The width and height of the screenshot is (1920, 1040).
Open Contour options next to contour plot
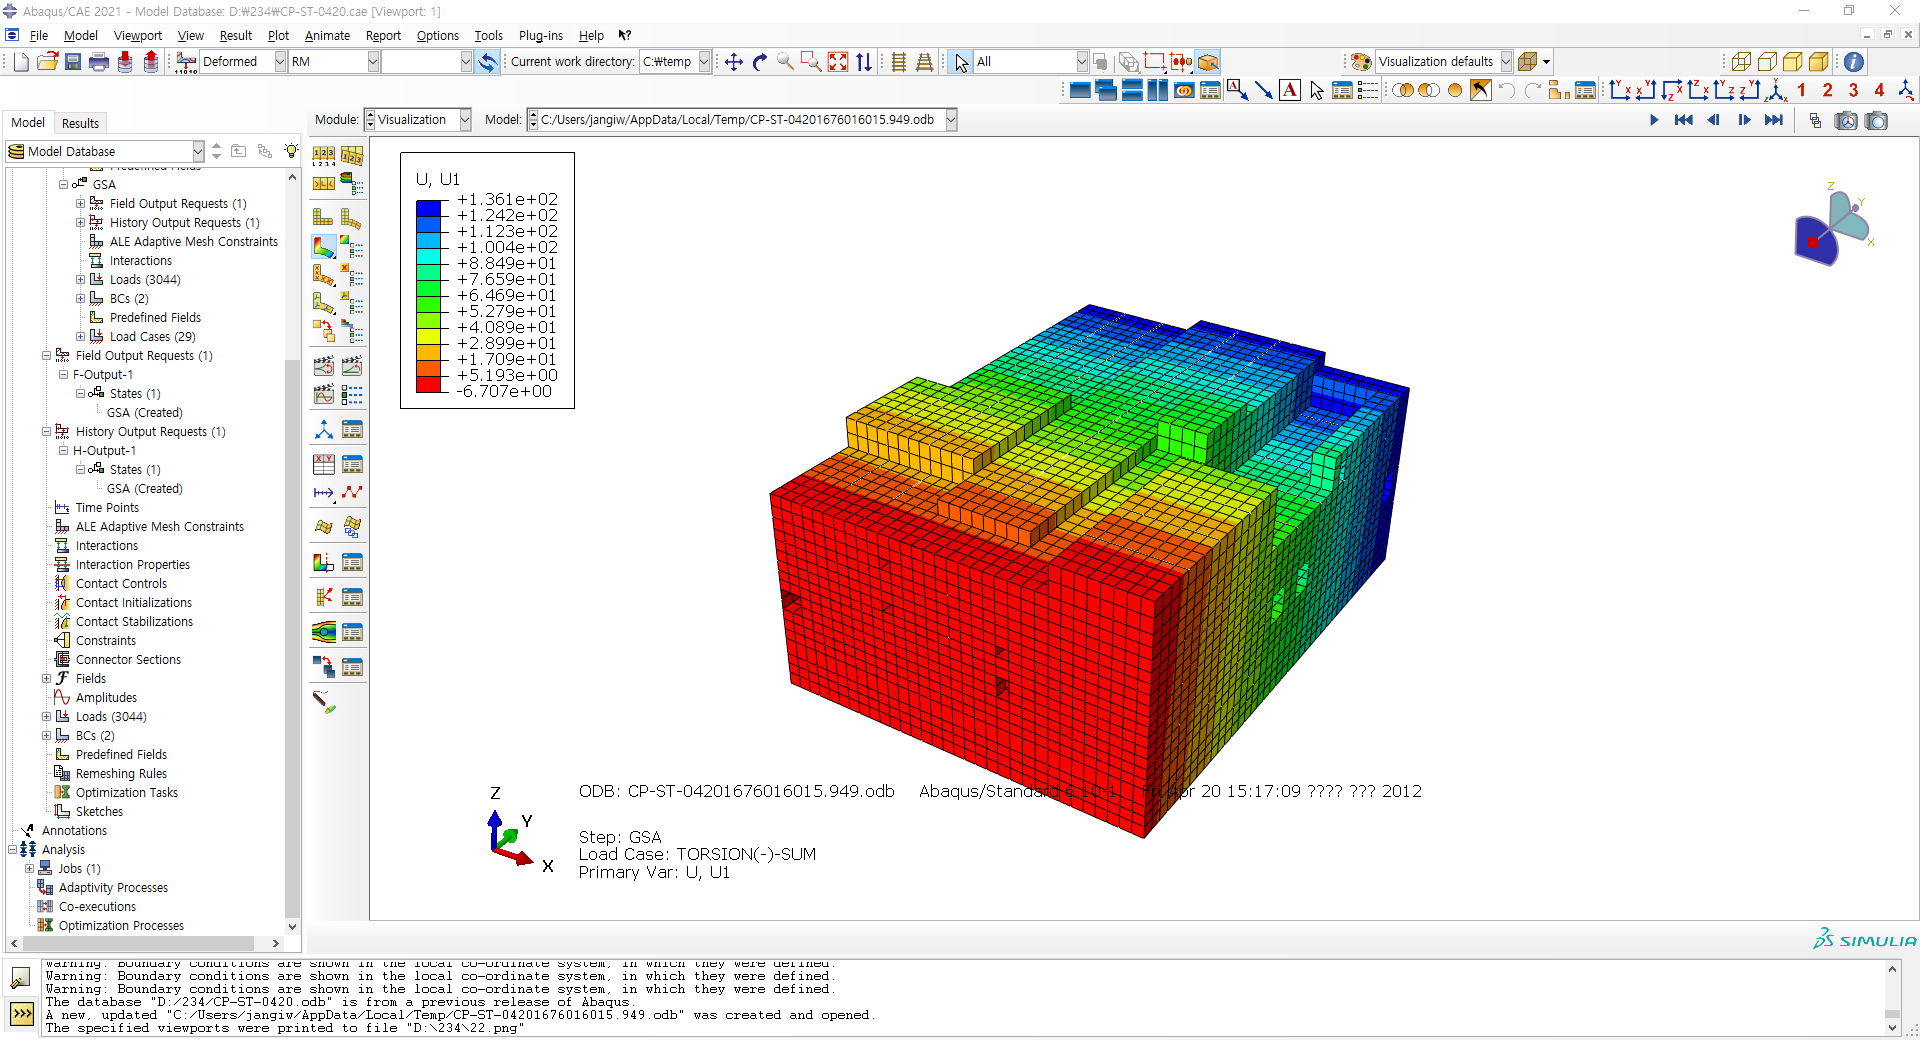tap(352, 246)
